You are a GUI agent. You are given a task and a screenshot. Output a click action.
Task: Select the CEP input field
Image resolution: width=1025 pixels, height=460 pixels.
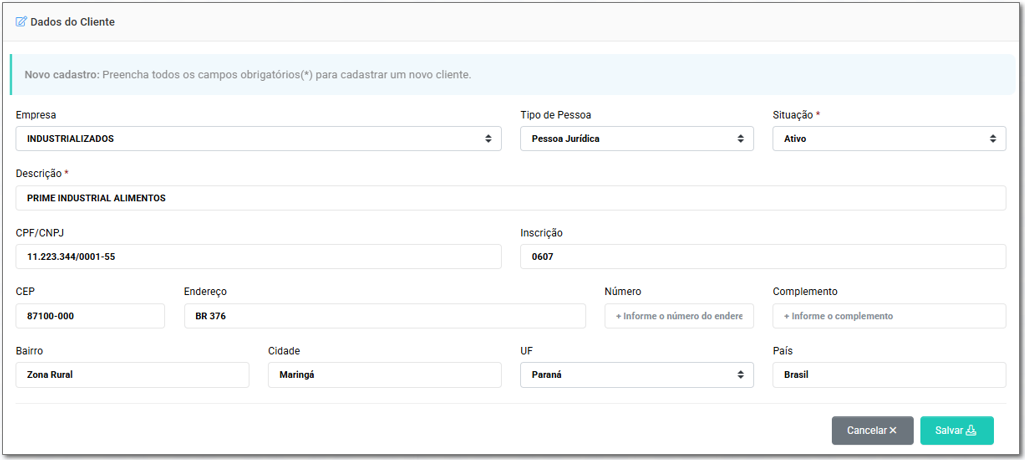[x=90, y=316]
